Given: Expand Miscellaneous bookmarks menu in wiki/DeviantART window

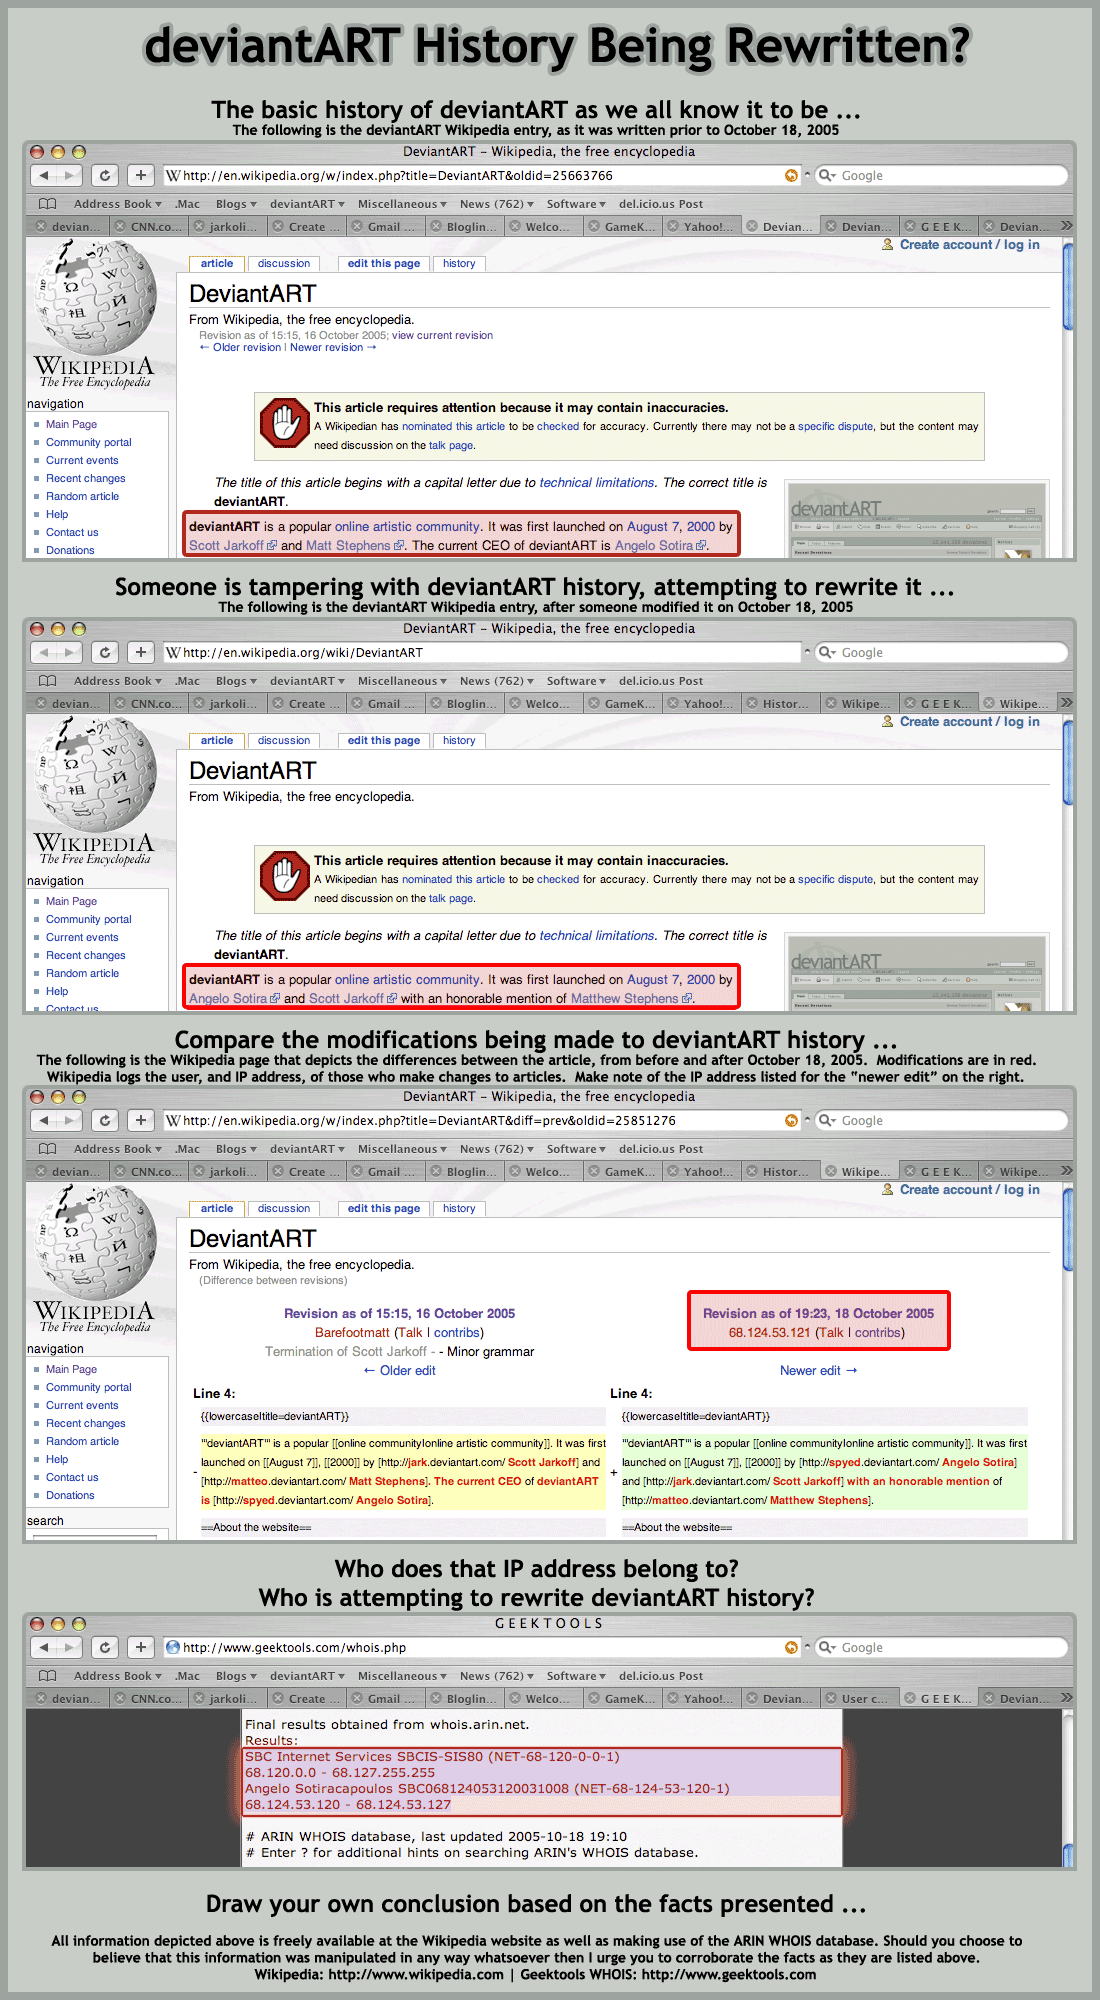Looking at the screenshot, I should (402, 681).
